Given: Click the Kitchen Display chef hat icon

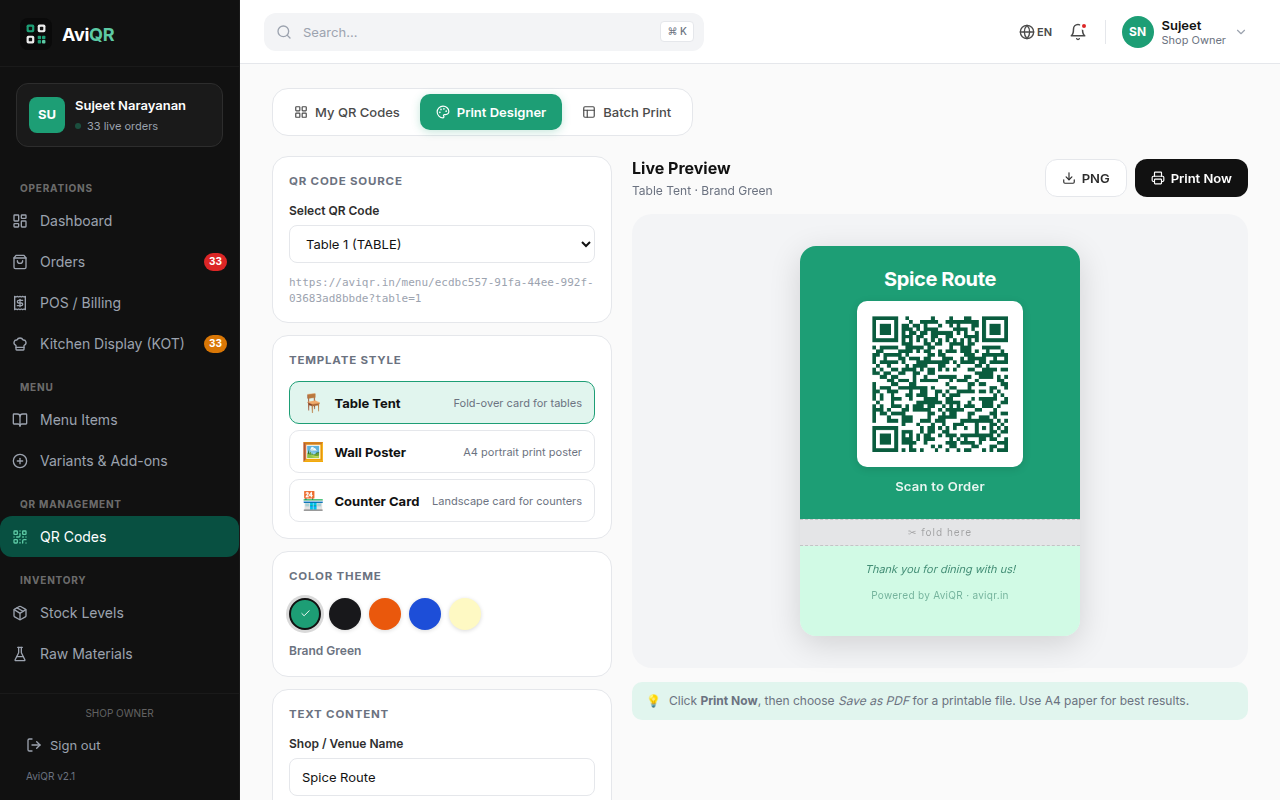Looking at the screenshot, I should point(20,344).
